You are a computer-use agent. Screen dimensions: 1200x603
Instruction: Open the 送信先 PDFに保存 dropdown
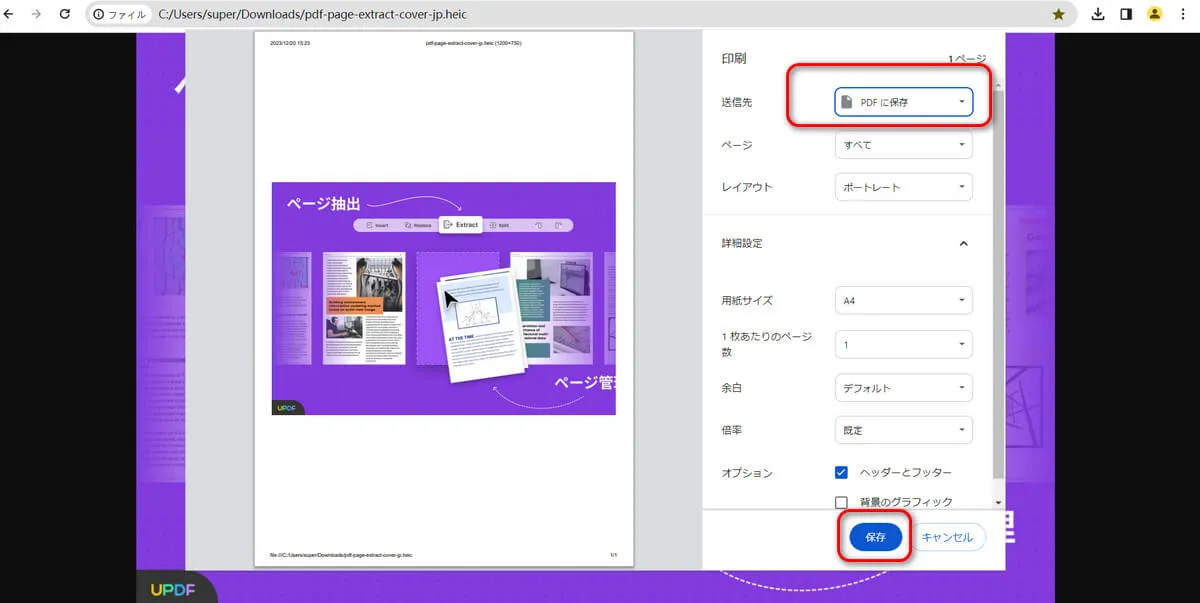tap(903, 102)
